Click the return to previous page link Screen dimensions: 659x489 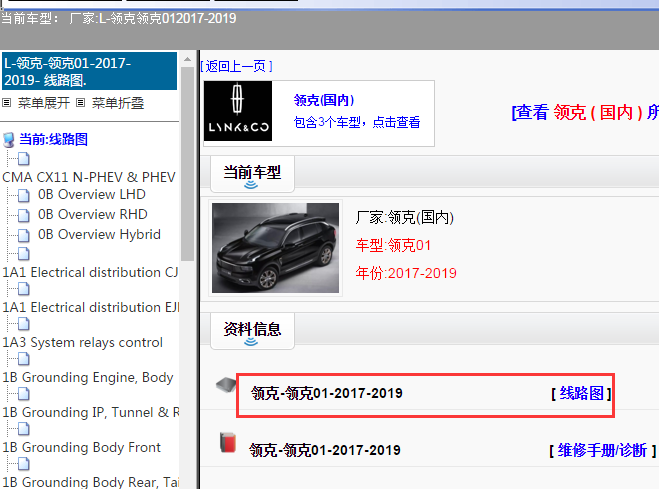[236, 66]
